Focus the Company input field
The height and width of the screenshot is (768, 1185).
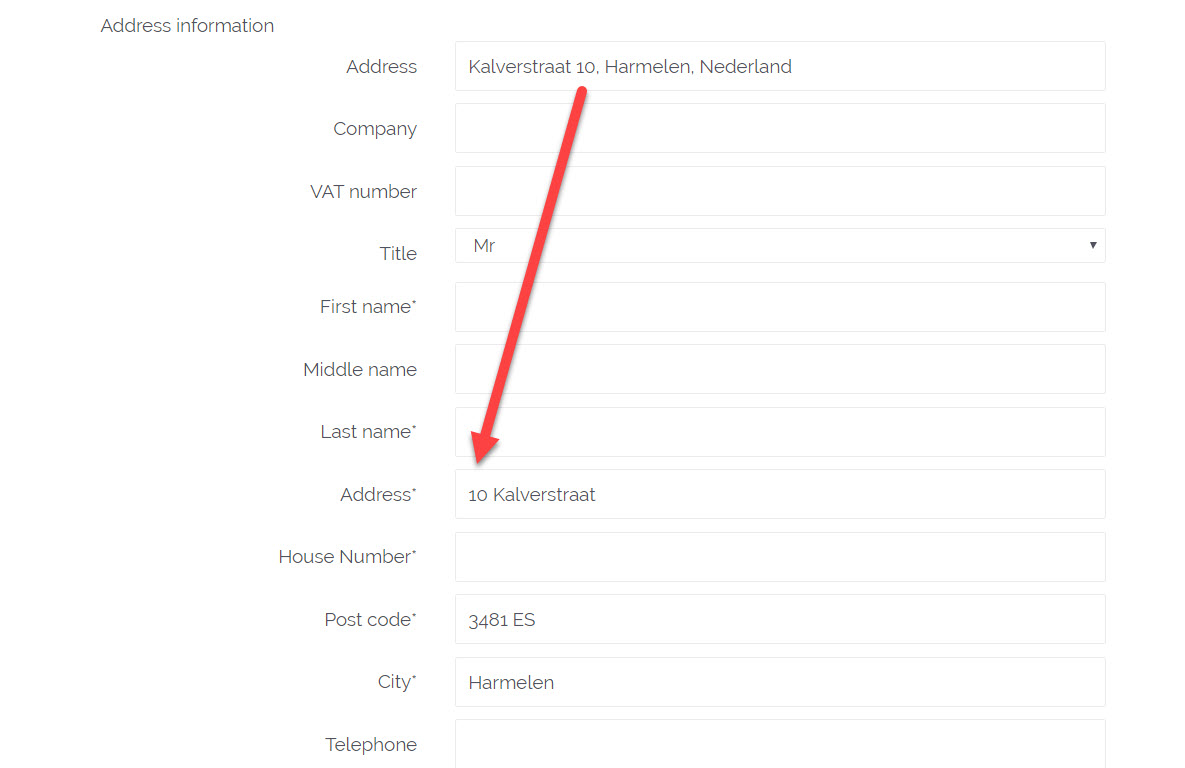click(780, 129)
